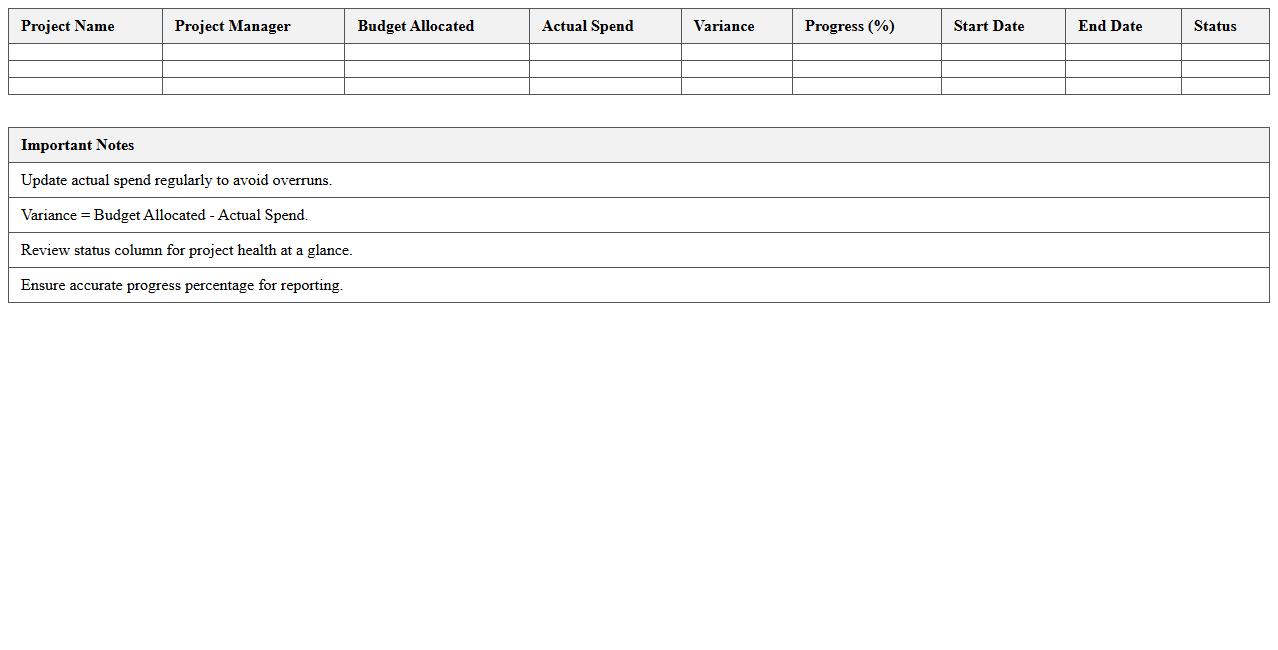This screenshot has height=650, width=1278.
Task: Click the status column review note
Action: (638, 250)
